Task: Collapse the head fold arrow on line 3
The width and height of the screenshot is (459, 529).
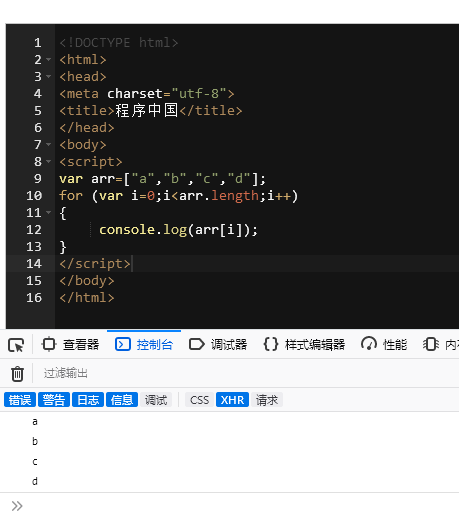Action: [x=49, y=77]
